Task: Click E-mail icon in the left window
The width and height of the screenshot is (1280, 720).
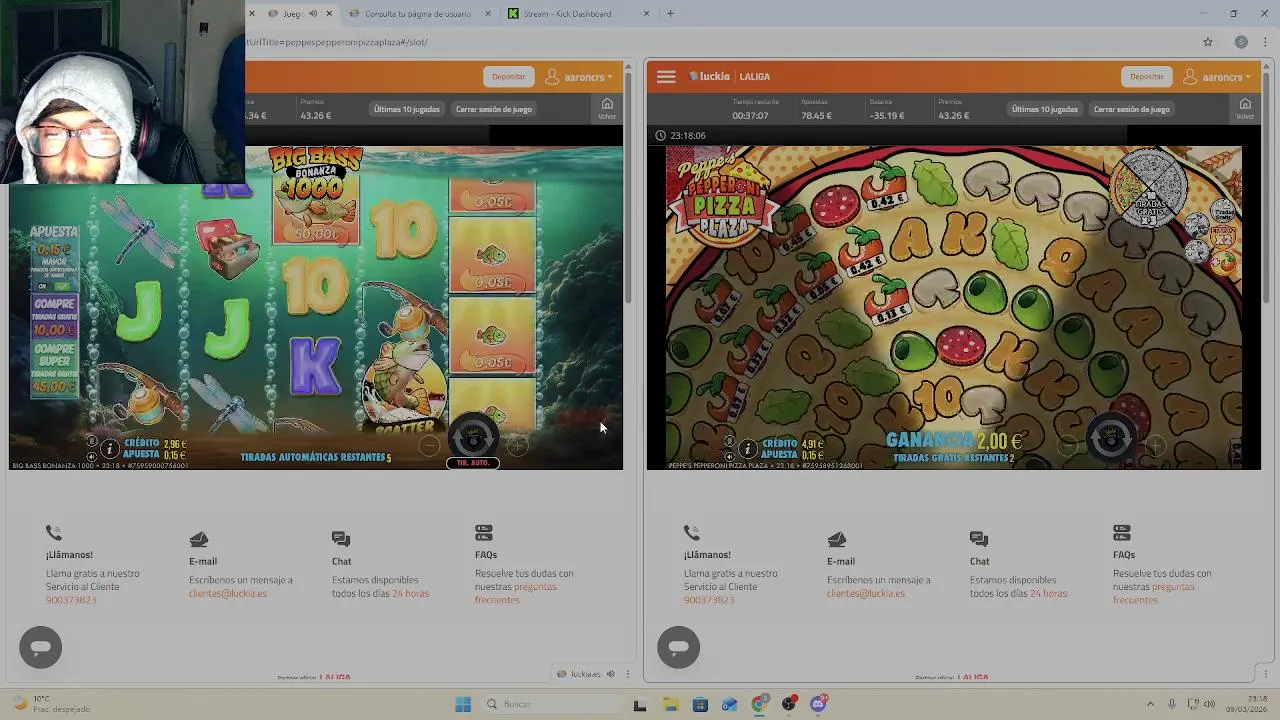Action: coord(199,540)
